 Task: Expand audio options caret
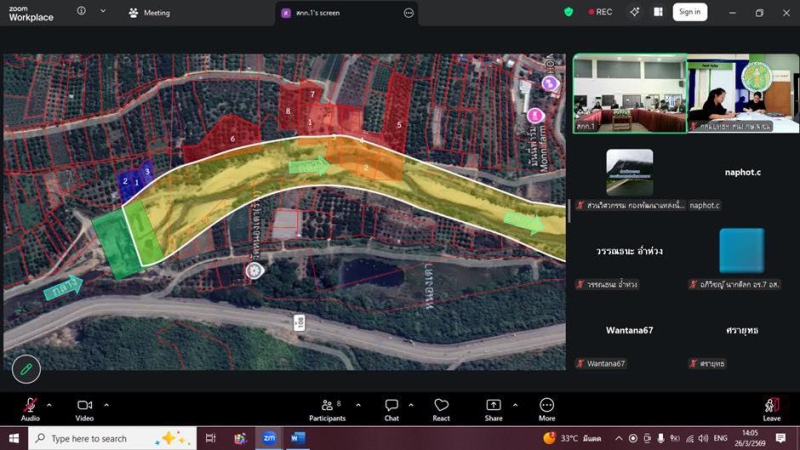[50, 405]
